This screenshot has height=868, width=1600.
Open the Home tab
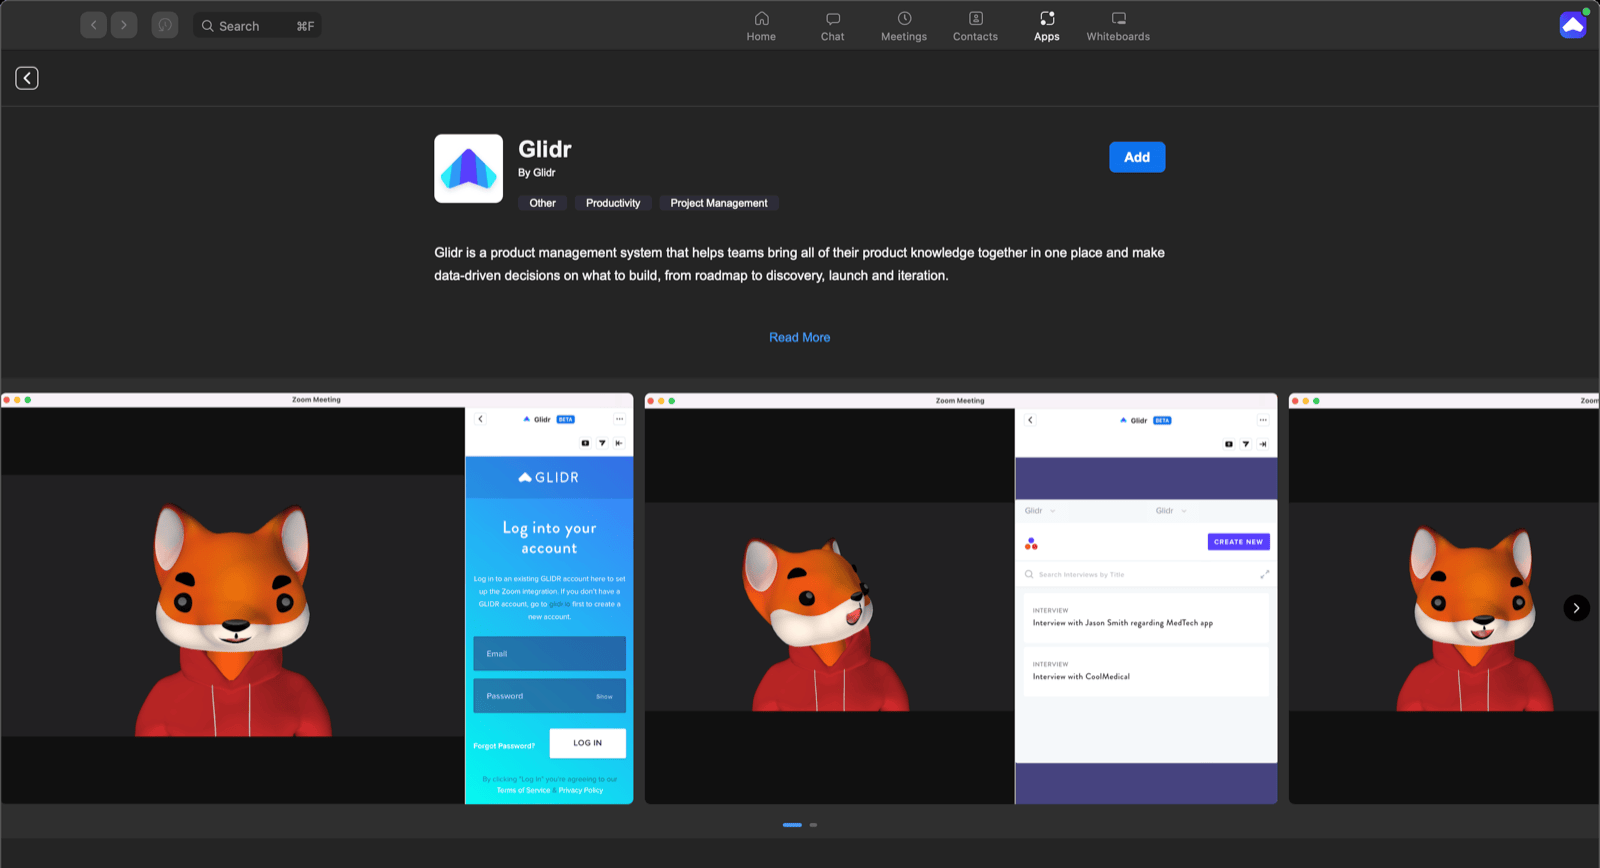[x=761, y=26]
